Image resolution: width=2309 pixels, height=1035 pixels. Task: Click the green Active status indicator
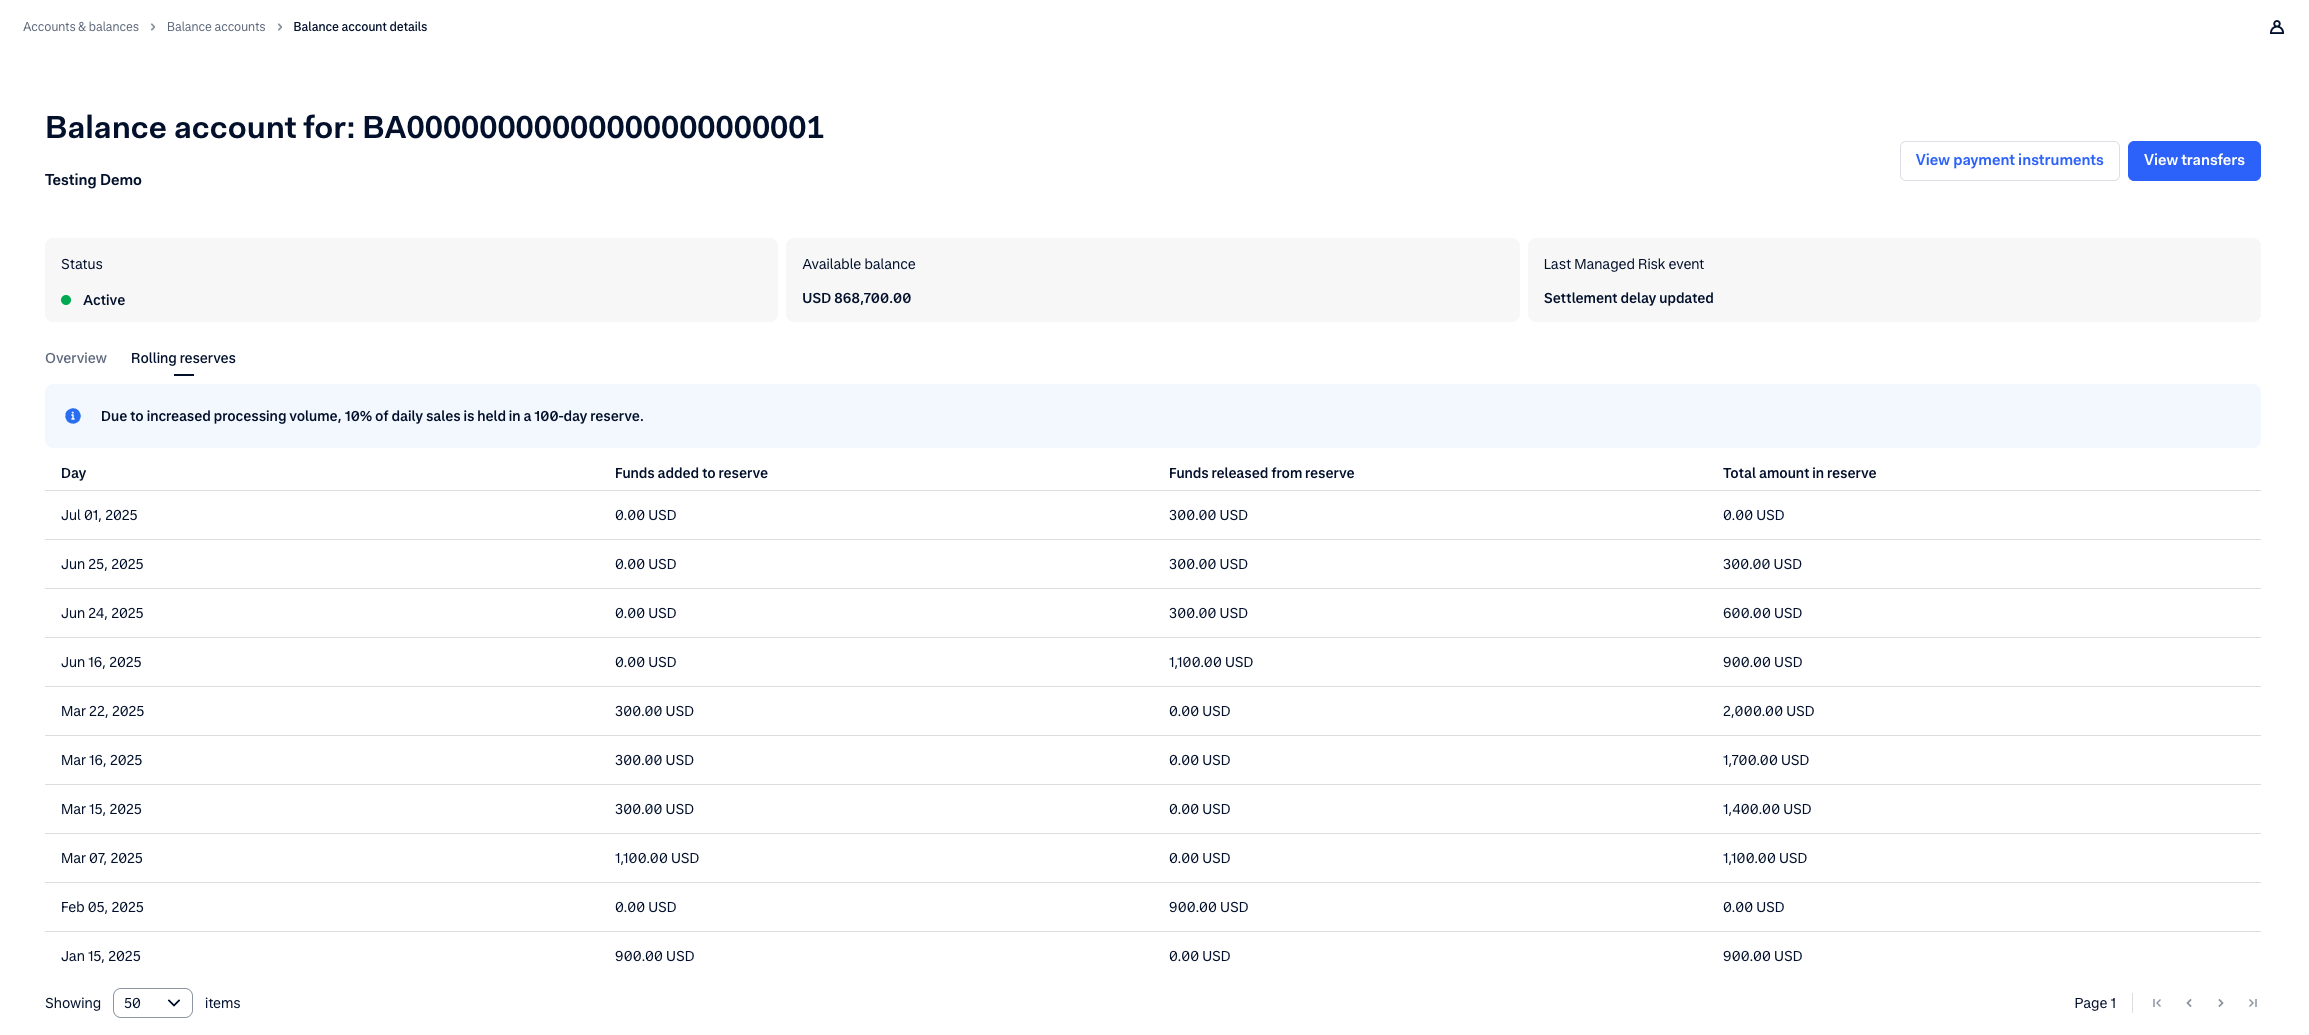point(66,300)
